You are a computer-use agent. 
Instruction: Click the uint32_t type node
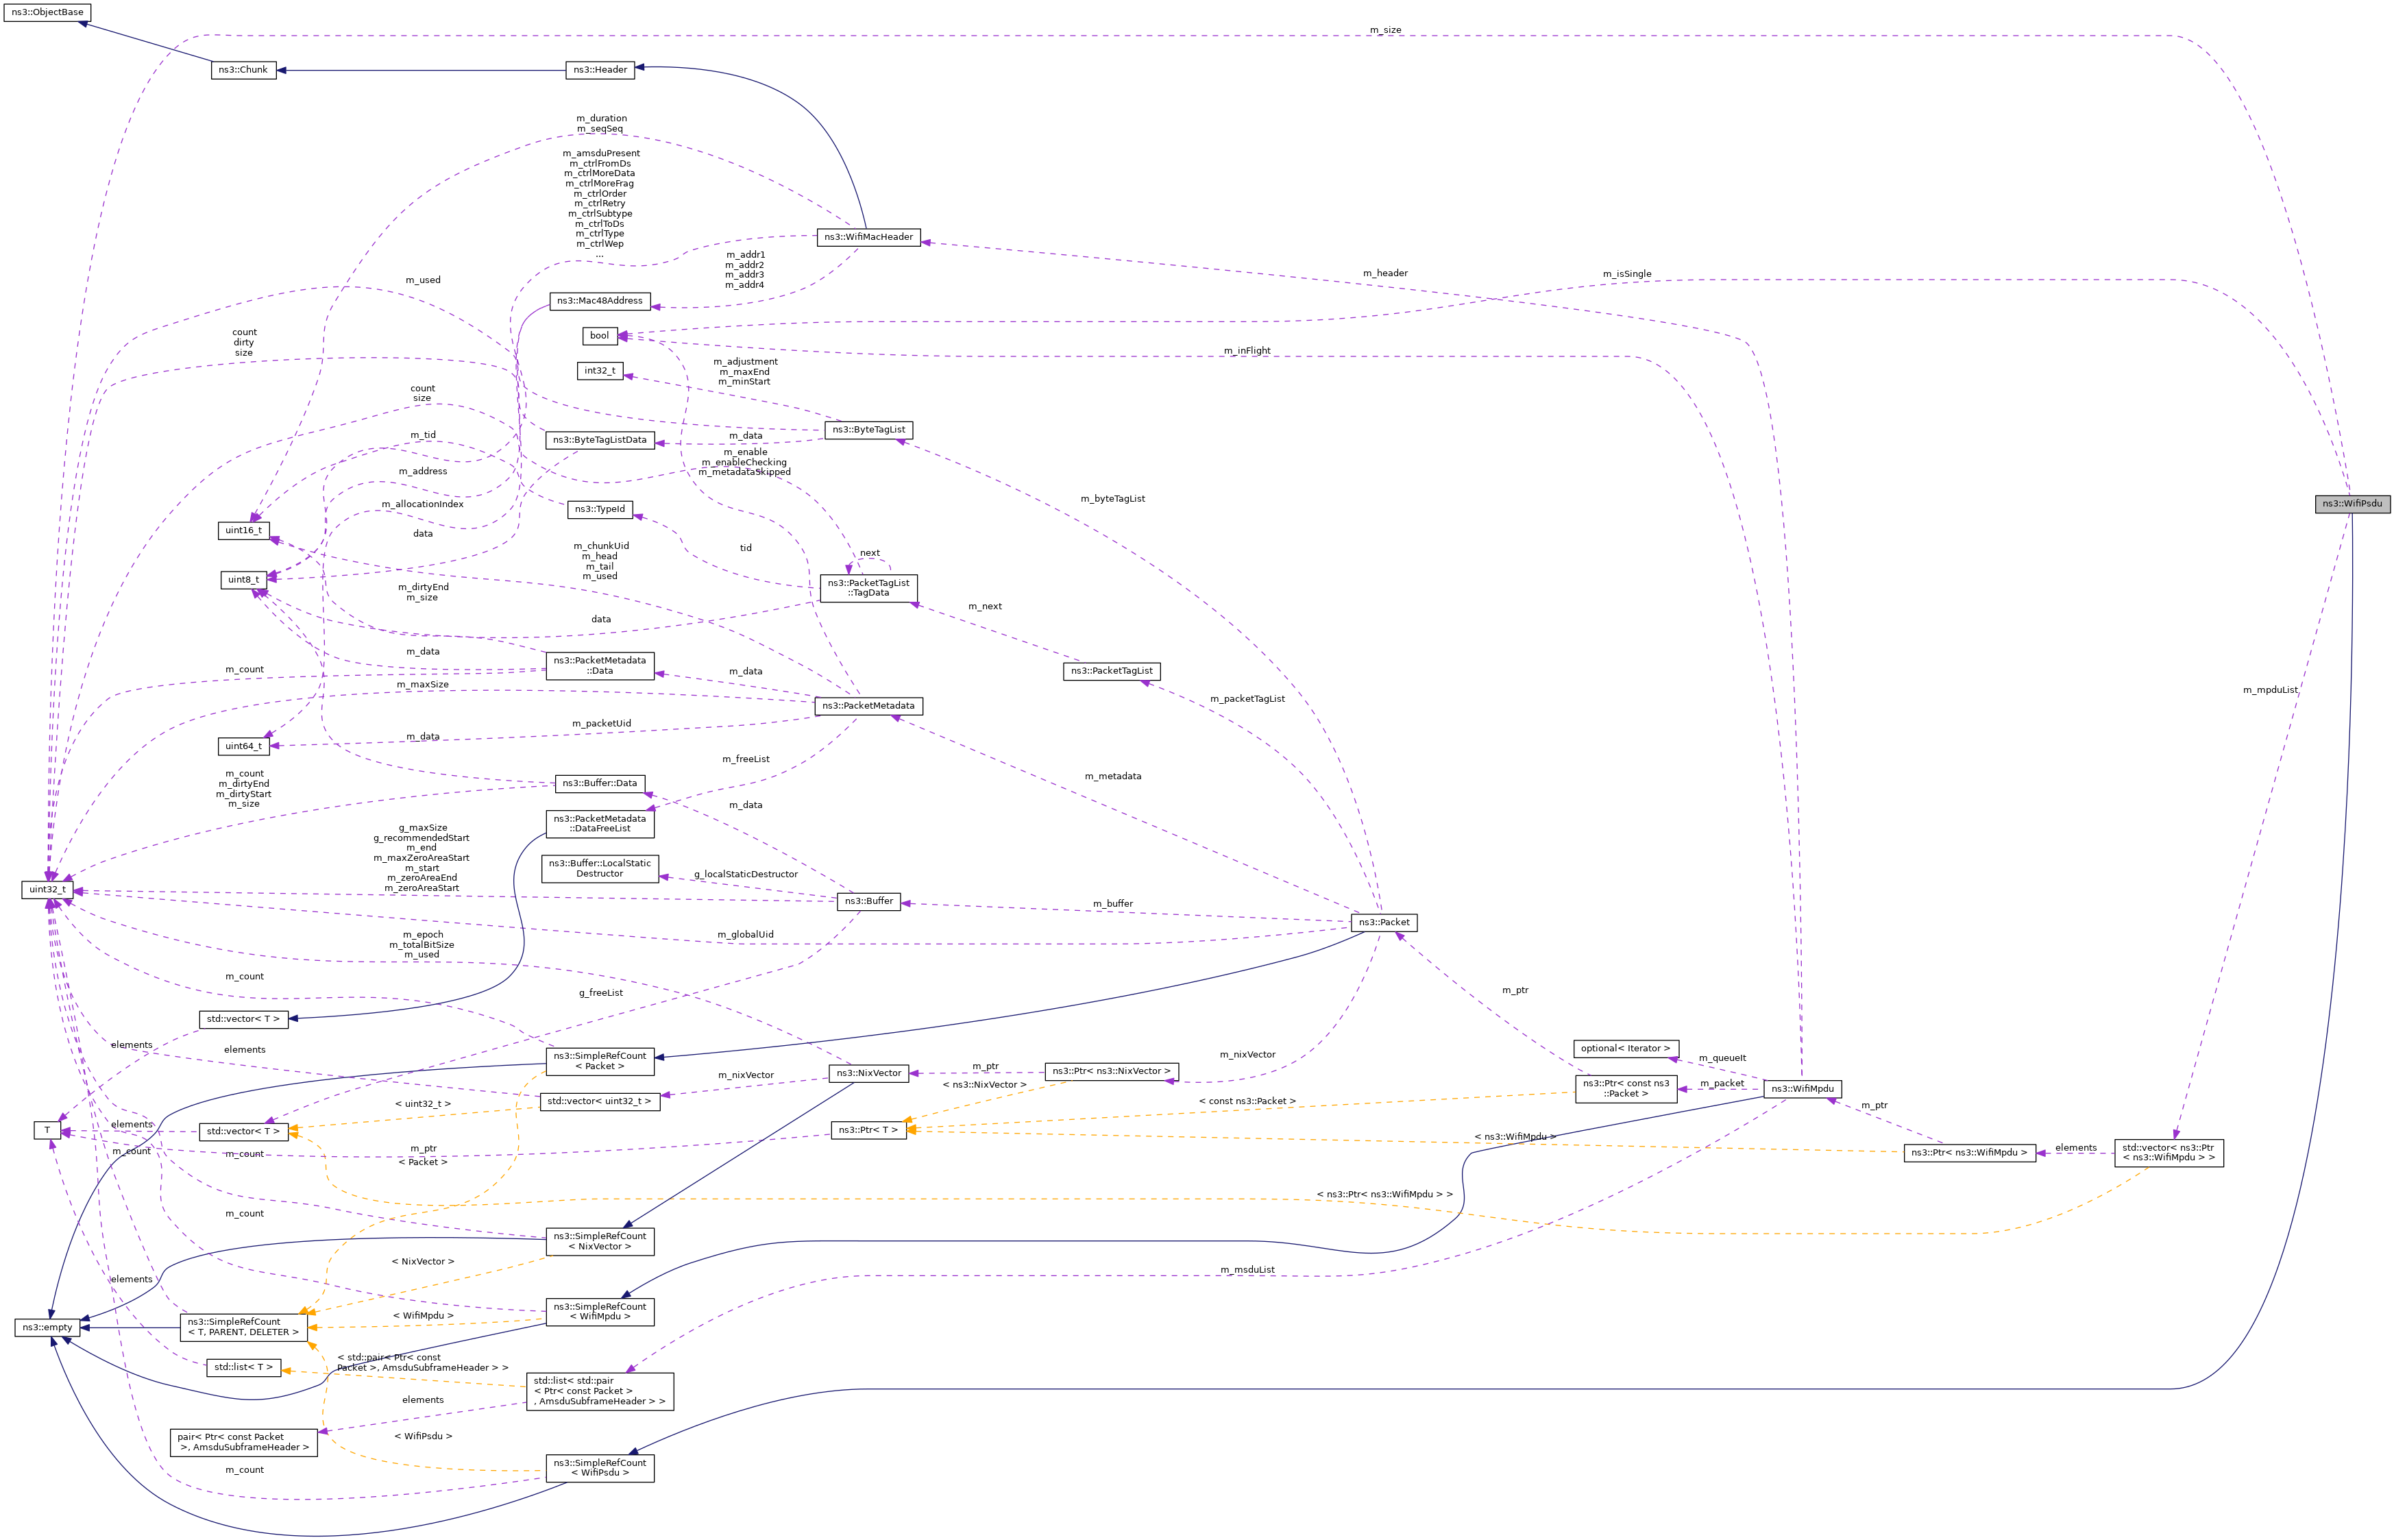click(x=47, y=890)
